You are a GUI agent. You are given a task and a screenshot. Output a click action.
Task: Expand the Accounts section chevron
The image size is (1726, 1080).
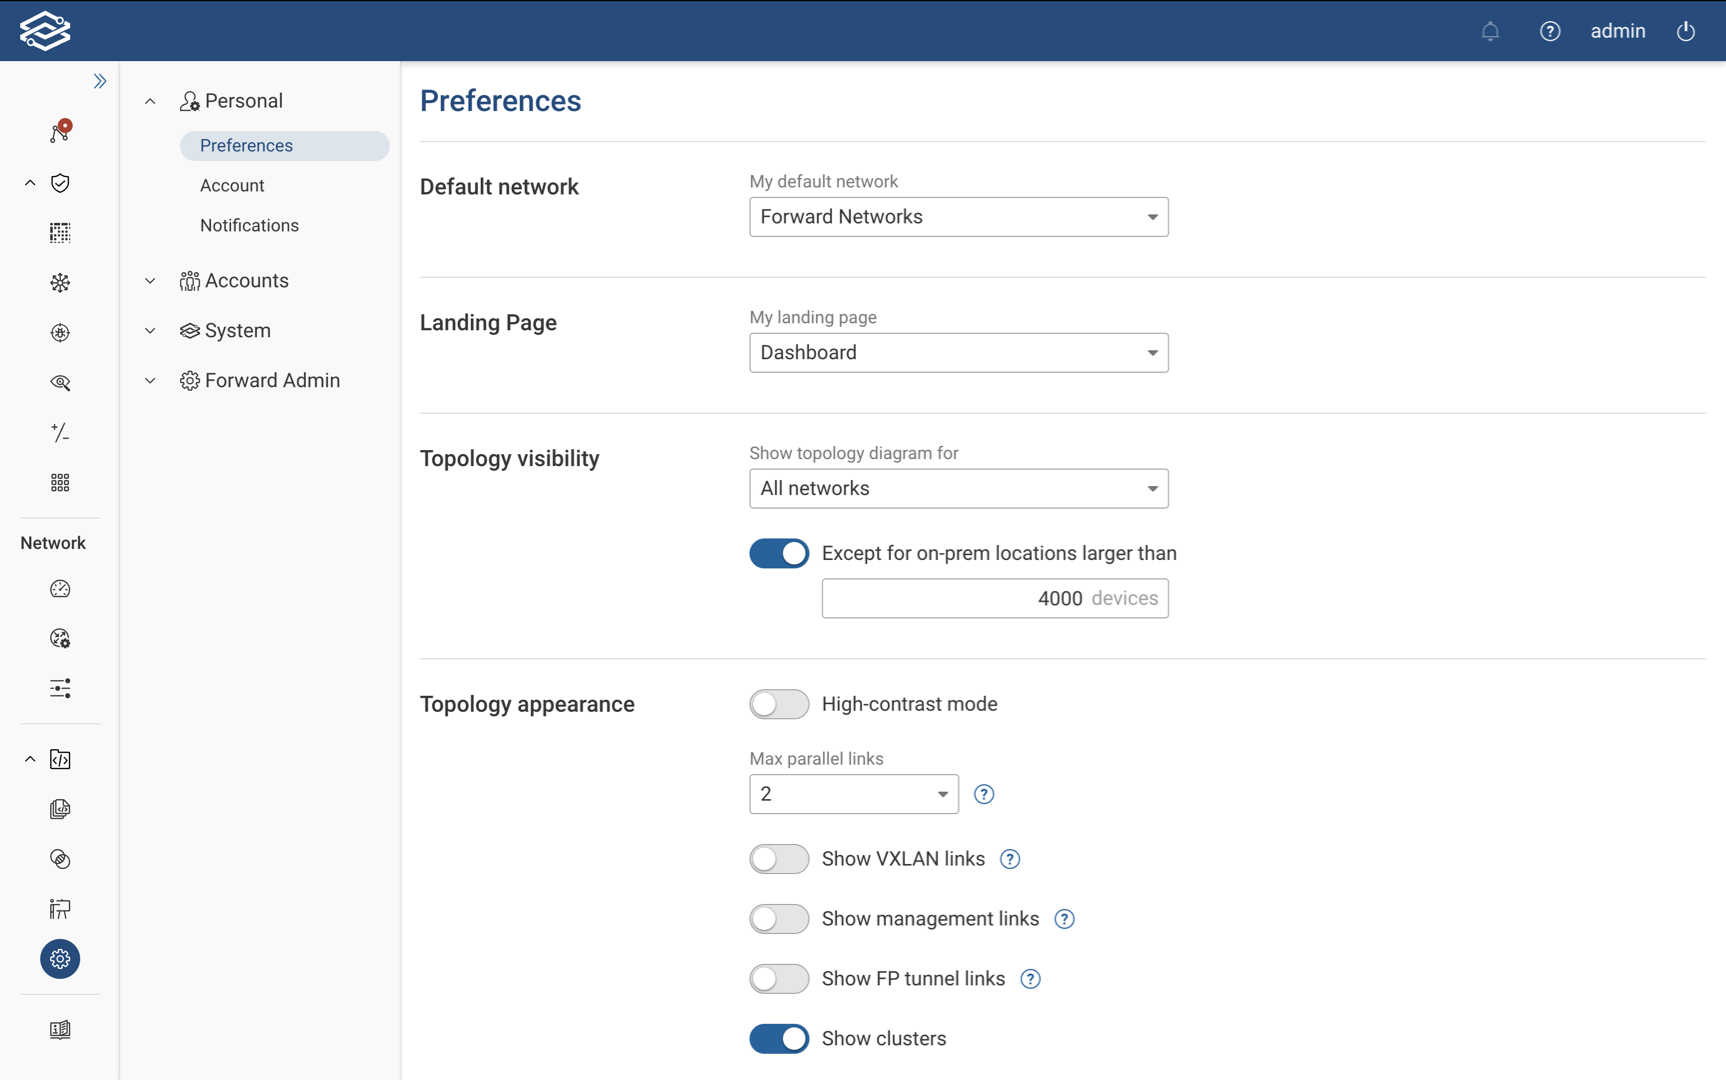click(x=150, y=281)
